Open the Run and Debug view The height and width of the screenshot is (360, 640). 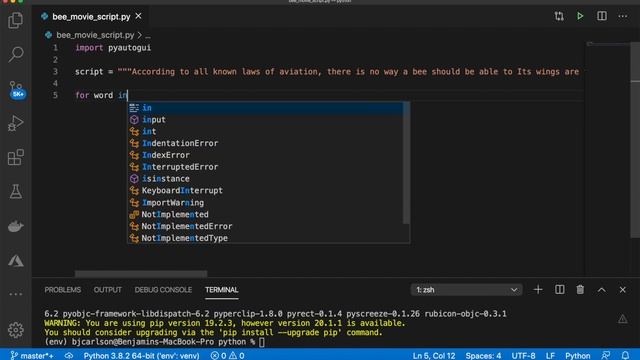point(16,123)
